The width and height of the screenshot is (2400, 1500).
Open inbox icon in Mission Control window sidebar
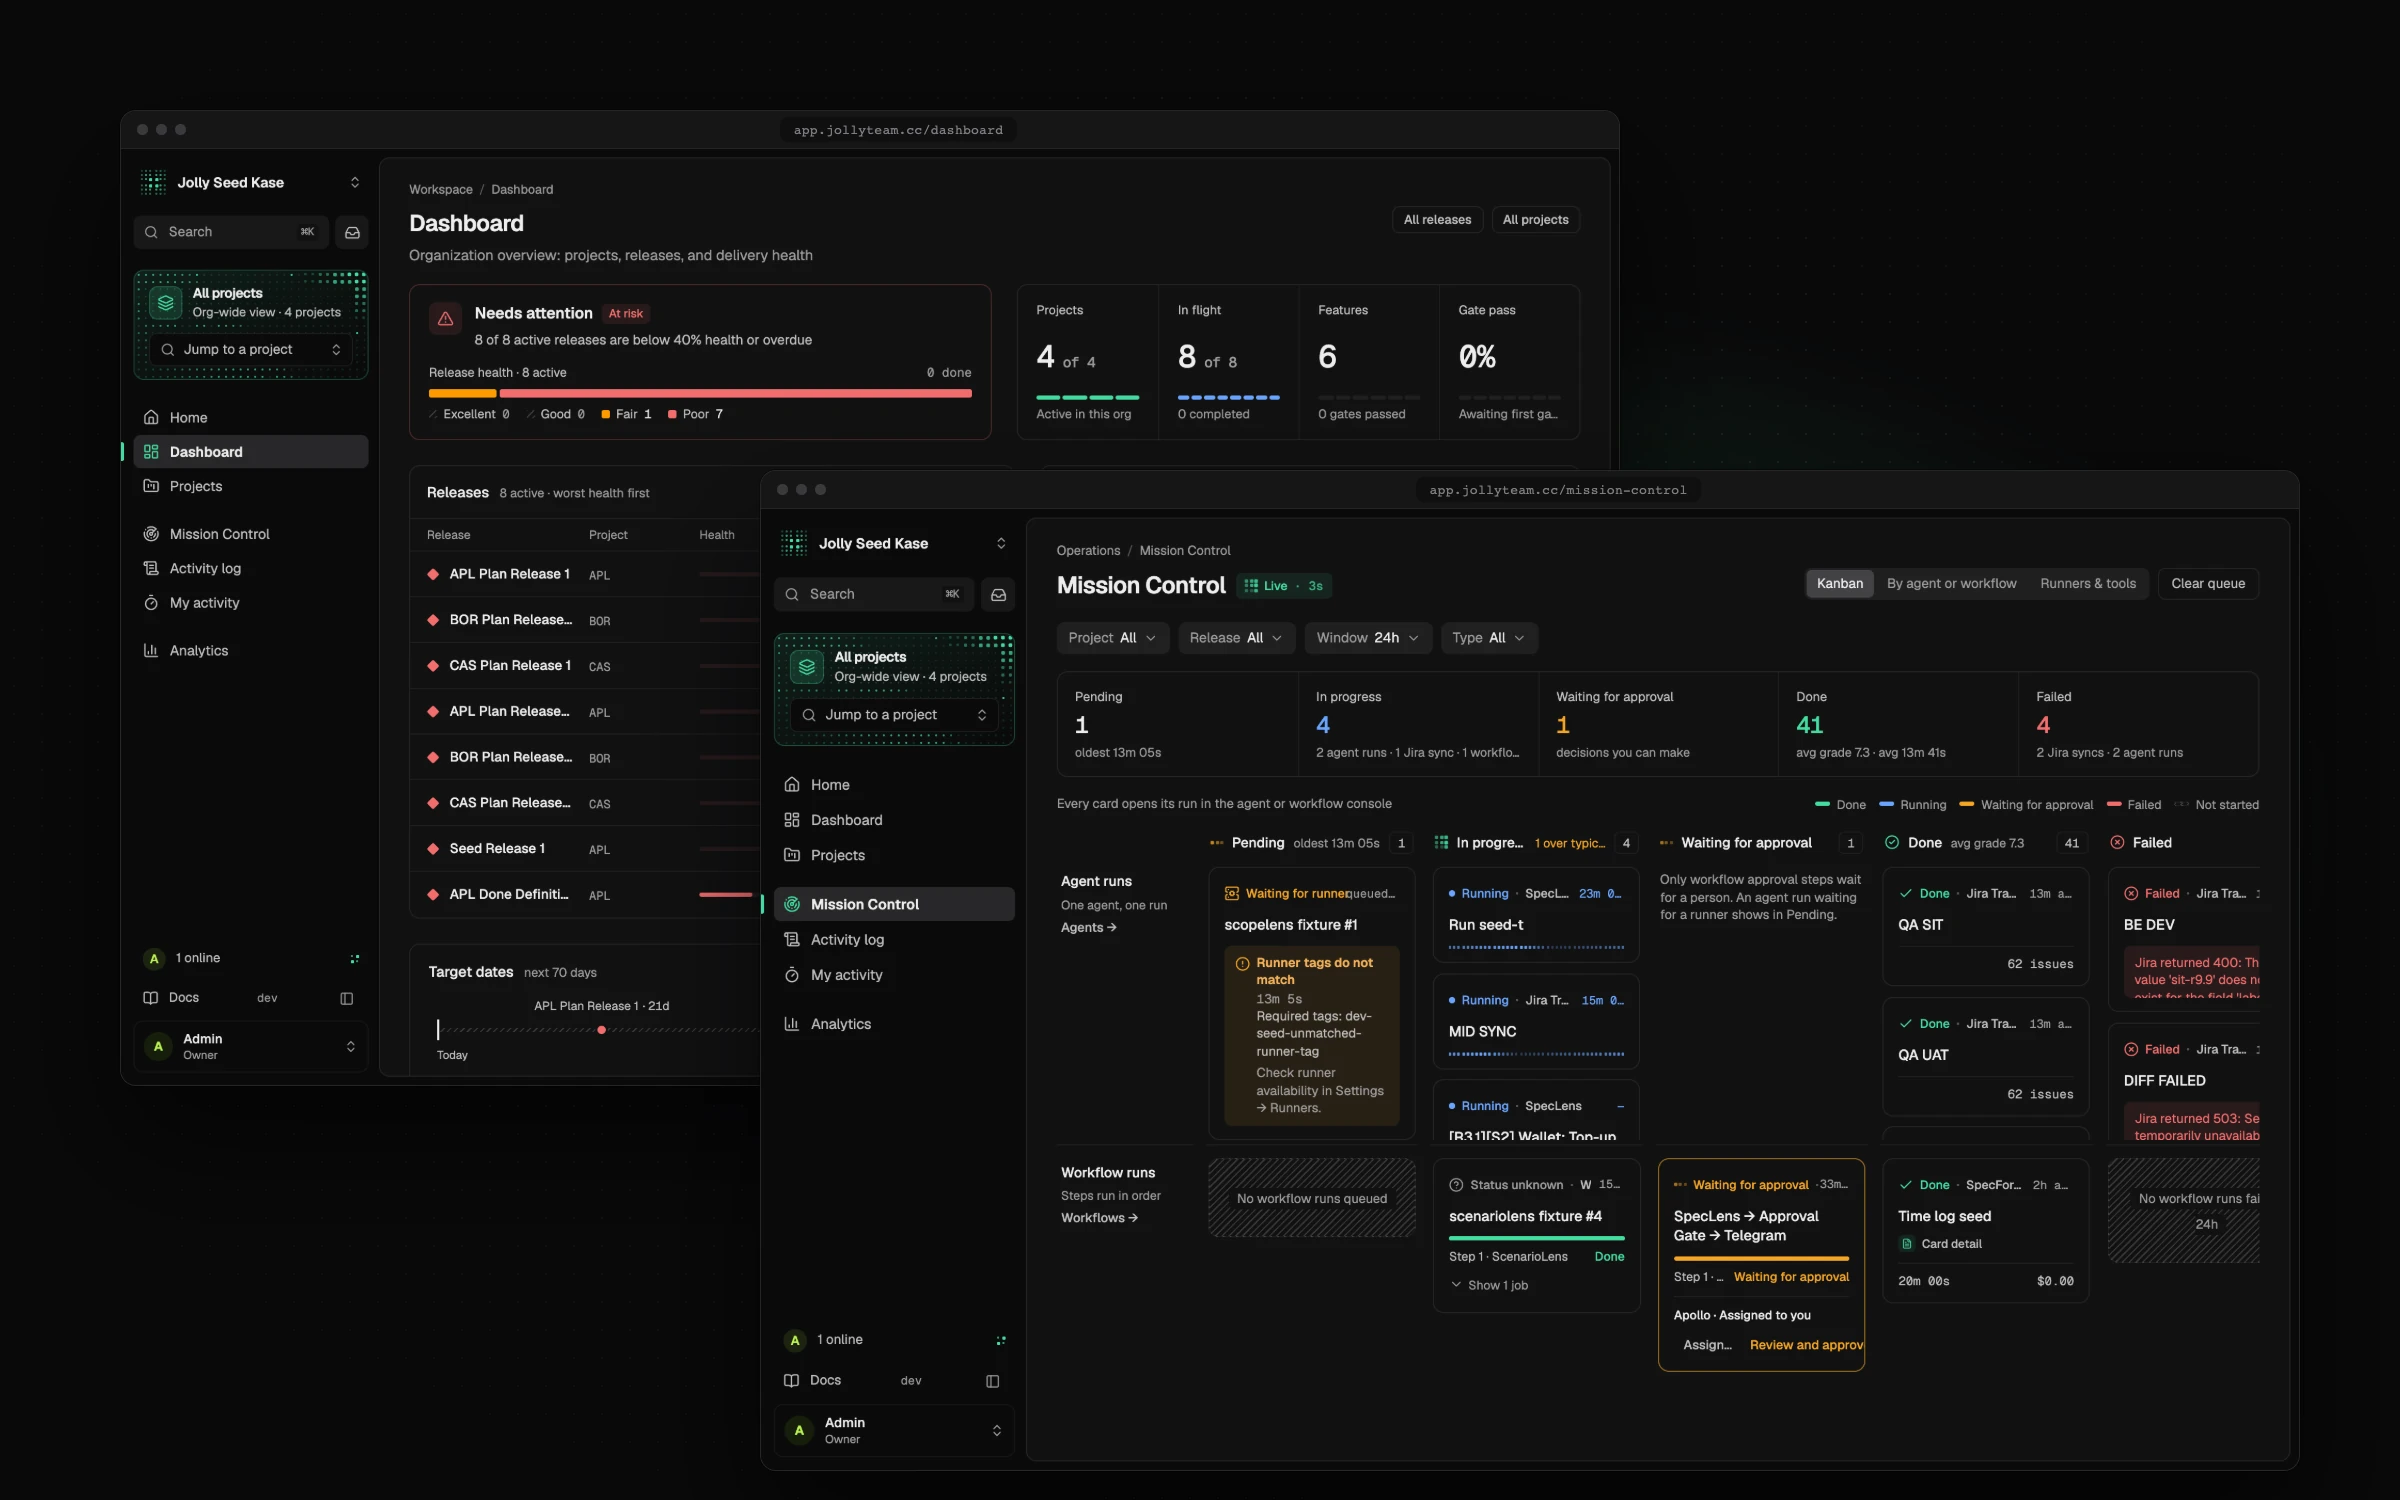[998, 594]
